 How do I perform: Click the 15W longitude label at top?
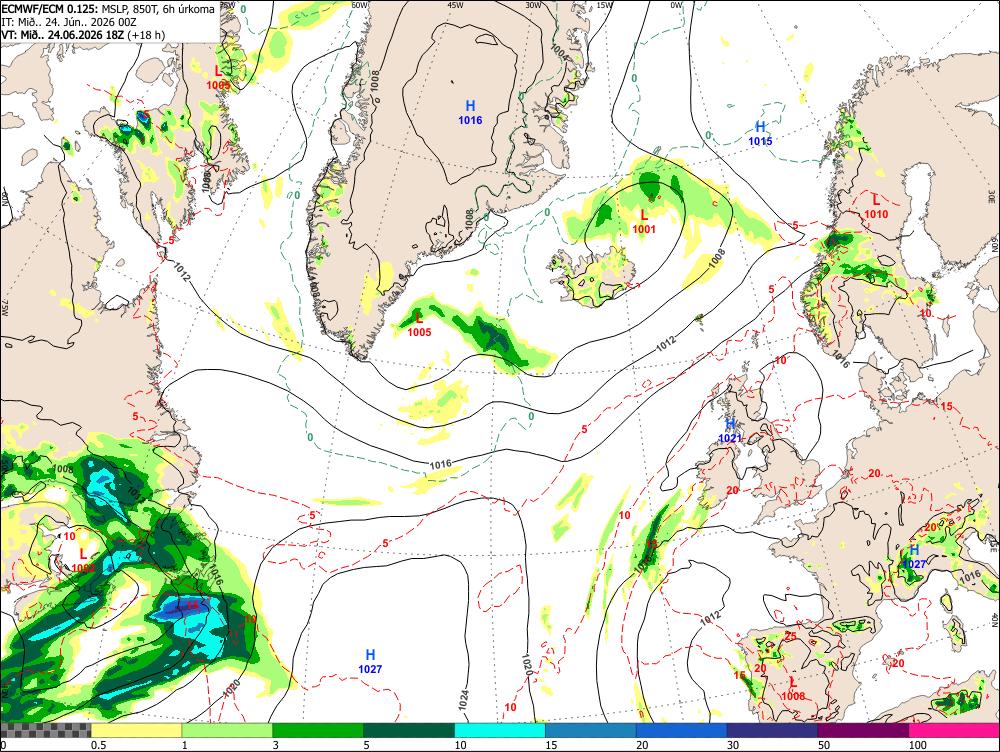click(604, 5)
